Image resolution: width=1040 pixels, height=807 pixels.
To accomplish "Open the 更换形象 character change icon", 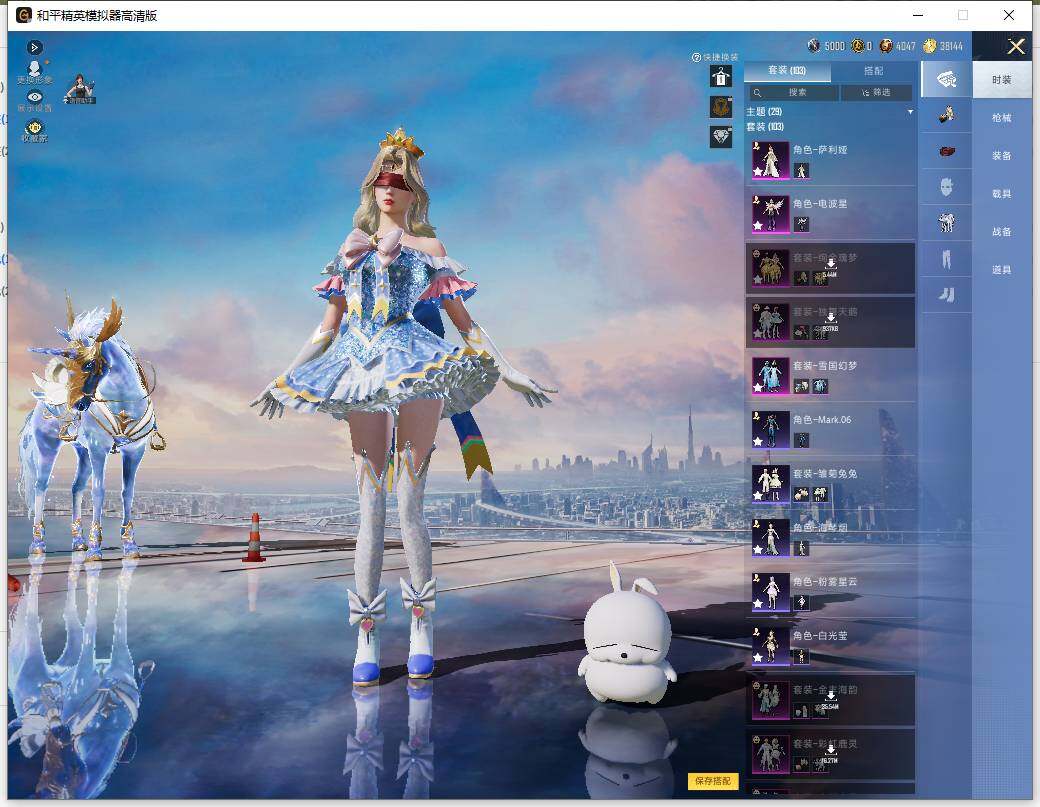I will (34, 72).
